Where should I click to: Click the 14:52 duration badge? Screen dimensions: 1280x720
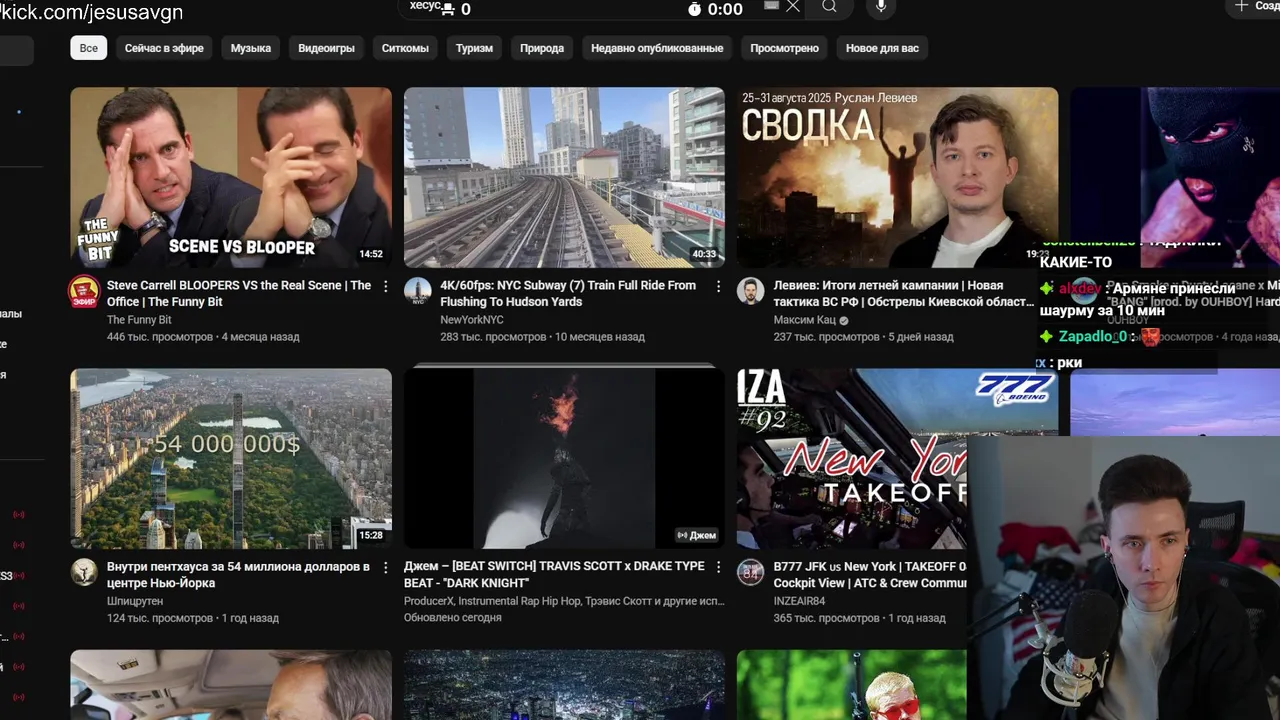tap(371, 254)
